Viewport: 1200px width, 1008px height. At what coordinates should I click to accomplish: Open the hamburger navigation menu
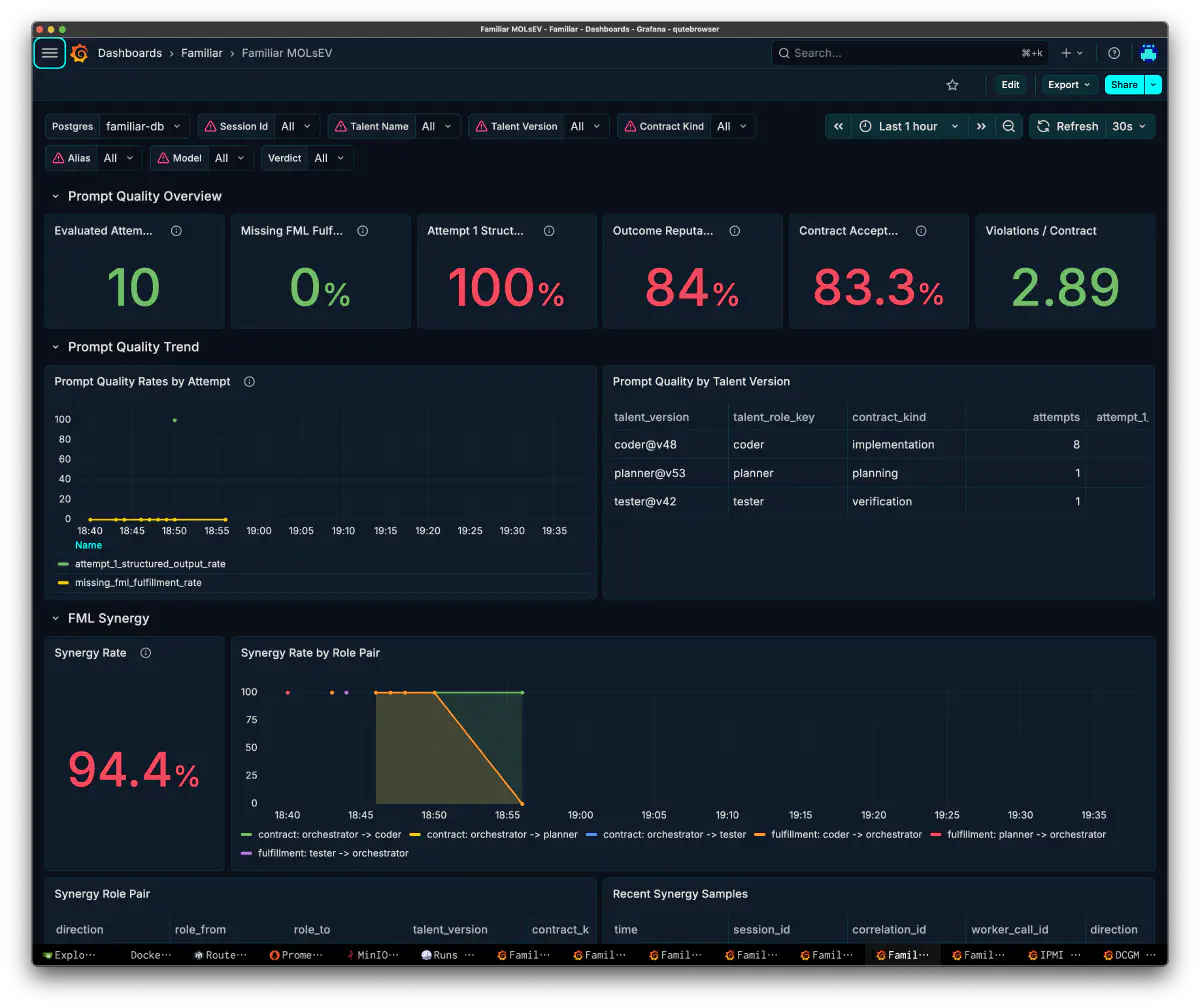pyautogui.click(x=50, y=53)
